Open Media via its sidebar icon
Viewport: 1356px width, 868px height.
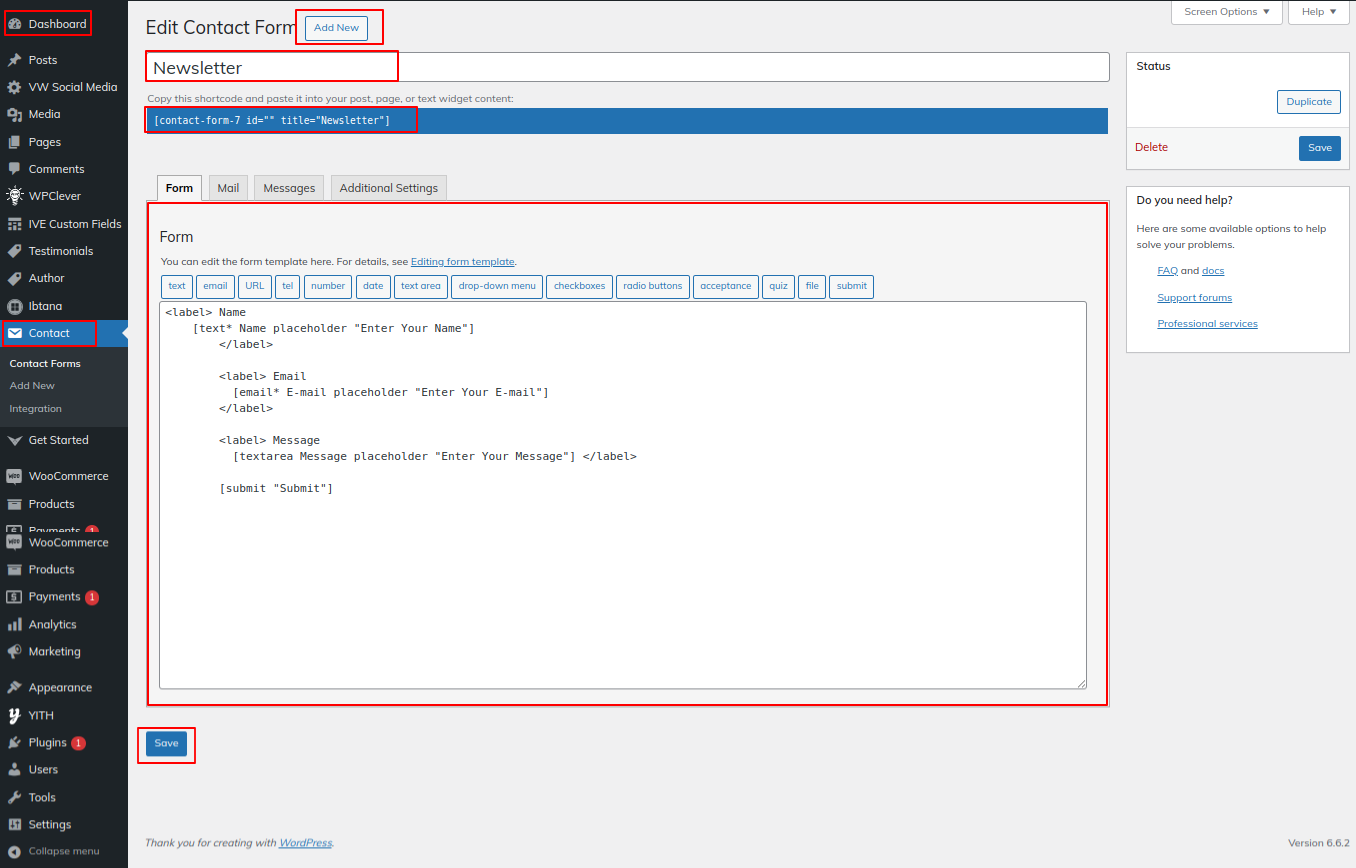(x=15, y=115)
